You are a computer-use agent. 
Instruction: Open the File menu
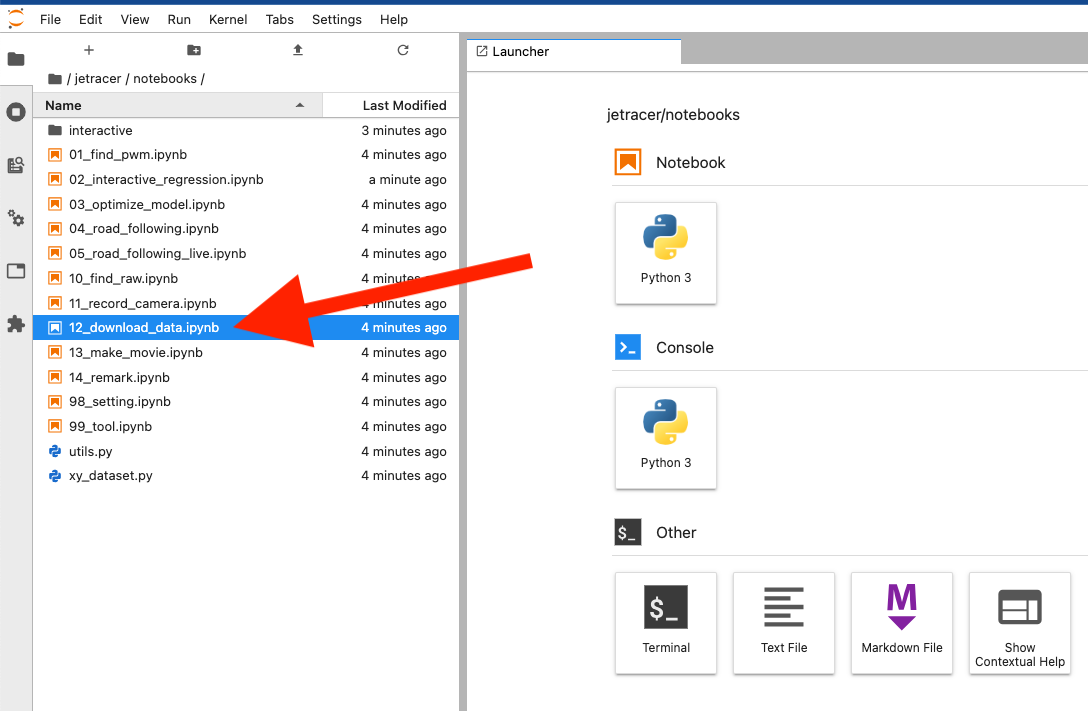[x=50, y=19]
